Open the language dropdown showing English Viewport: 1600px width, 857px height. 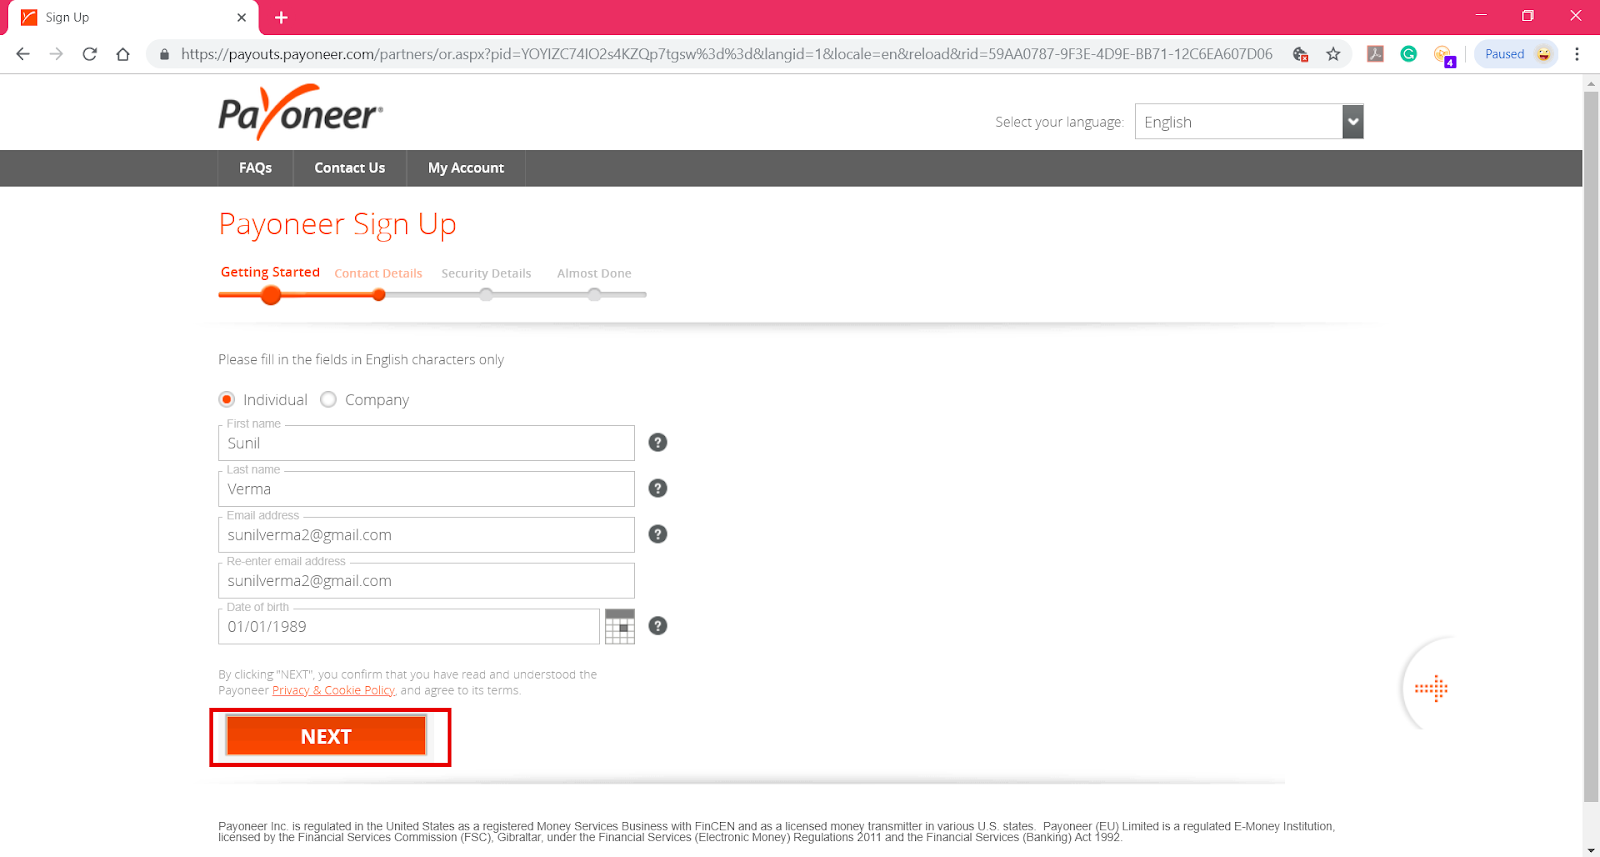1249,121
